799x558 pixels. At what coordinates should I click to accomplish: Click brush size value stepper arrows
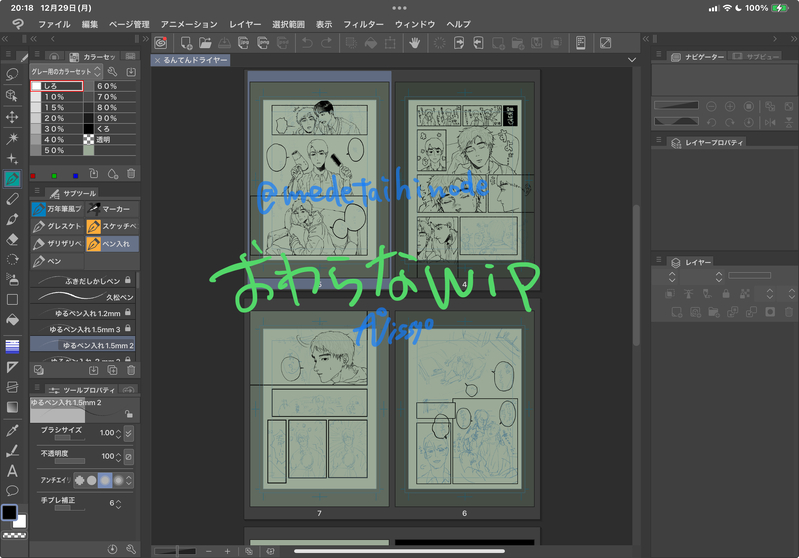pos(119,433)
